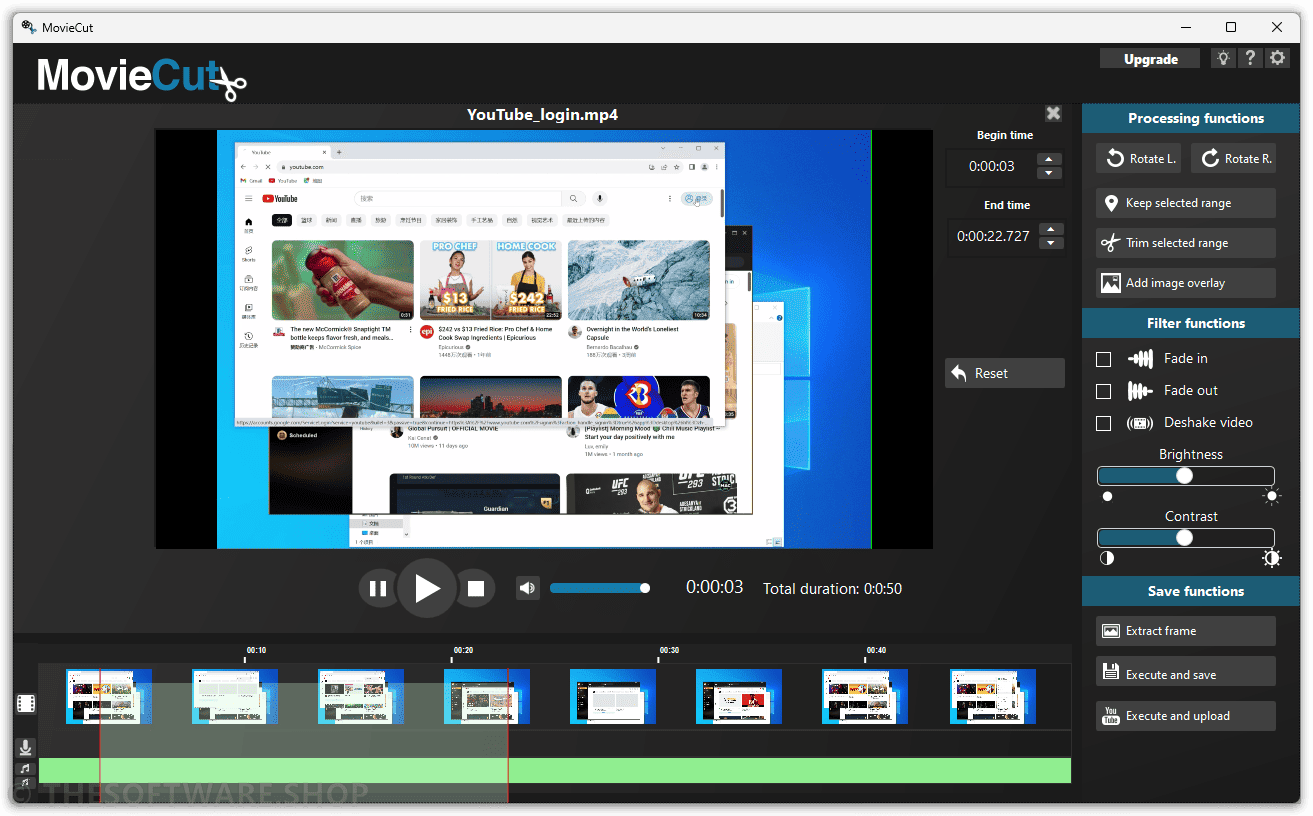This screenshot has width=1313, height=816.
Task: Enable the Deshake video checkbox
Action: click(x=1104, y=423)
